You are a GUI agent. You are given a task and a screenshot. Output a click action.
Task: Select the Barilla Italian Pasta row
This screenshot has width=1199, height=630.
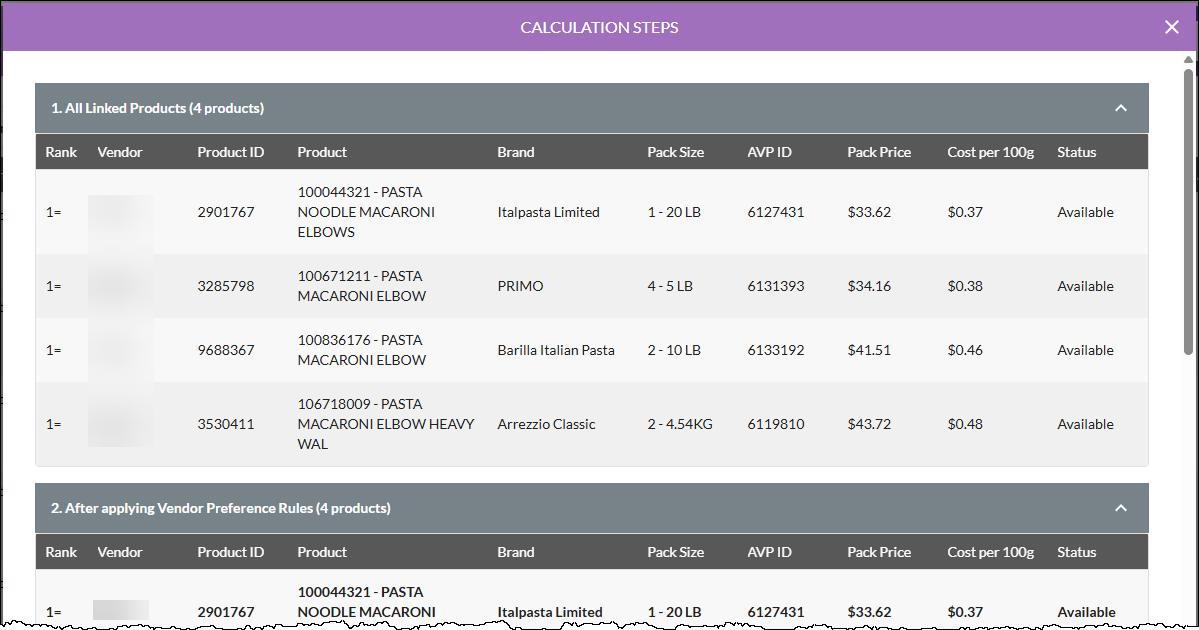point(592,350)
